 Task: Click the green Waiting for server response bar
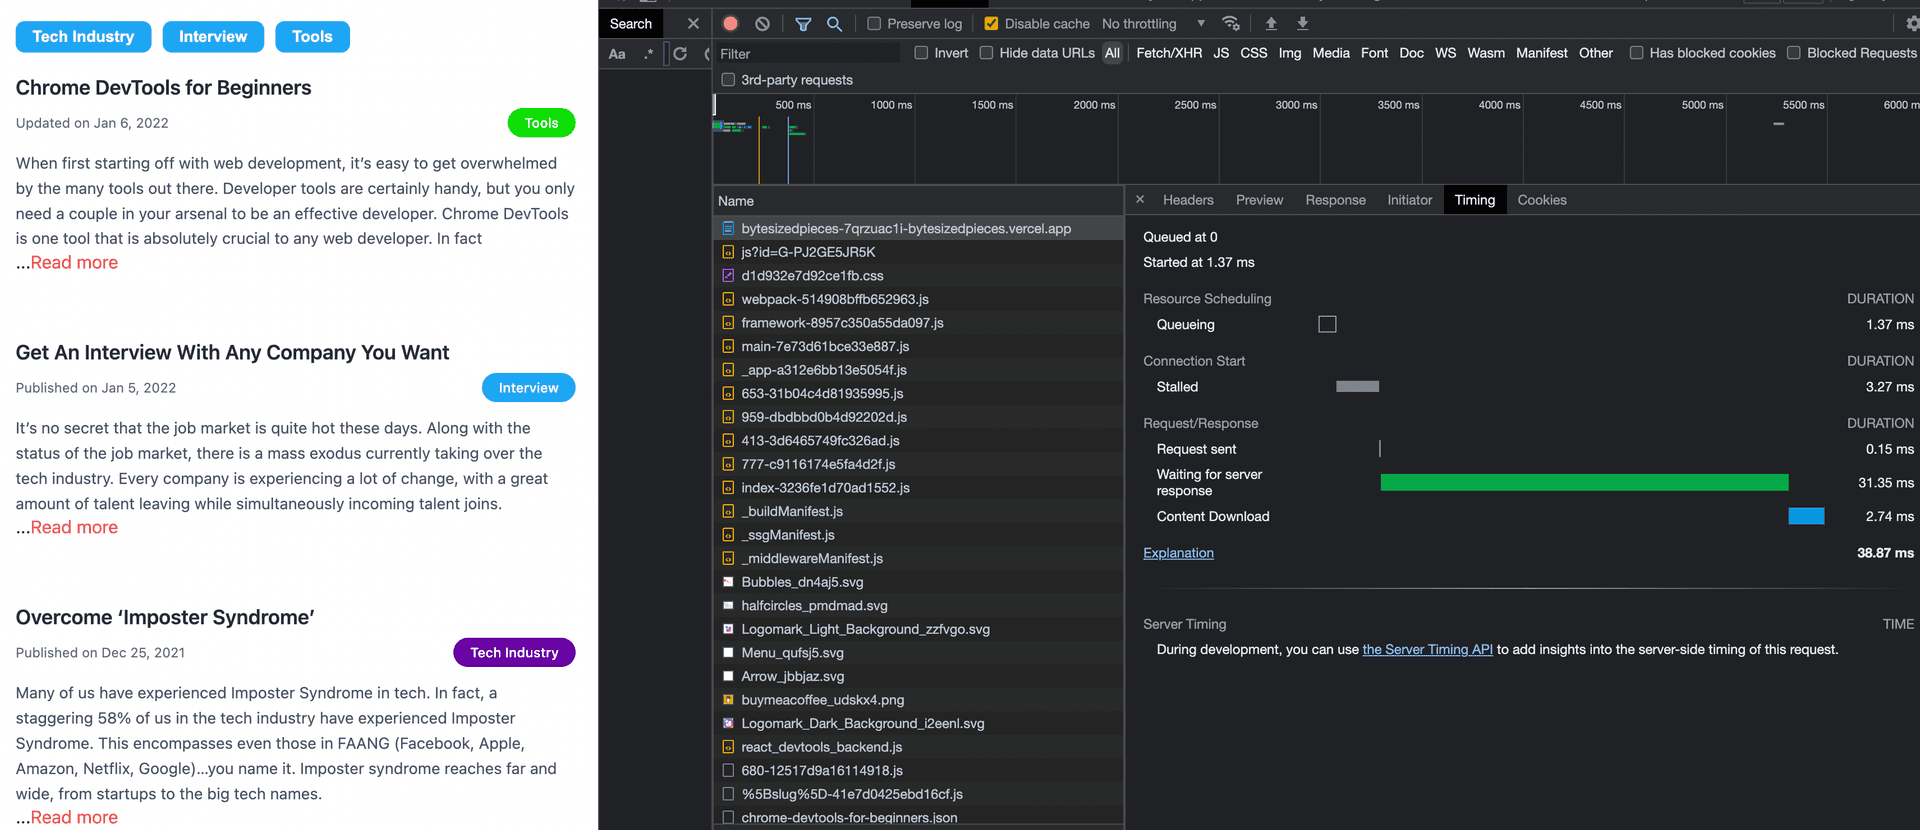[1584, 483]
